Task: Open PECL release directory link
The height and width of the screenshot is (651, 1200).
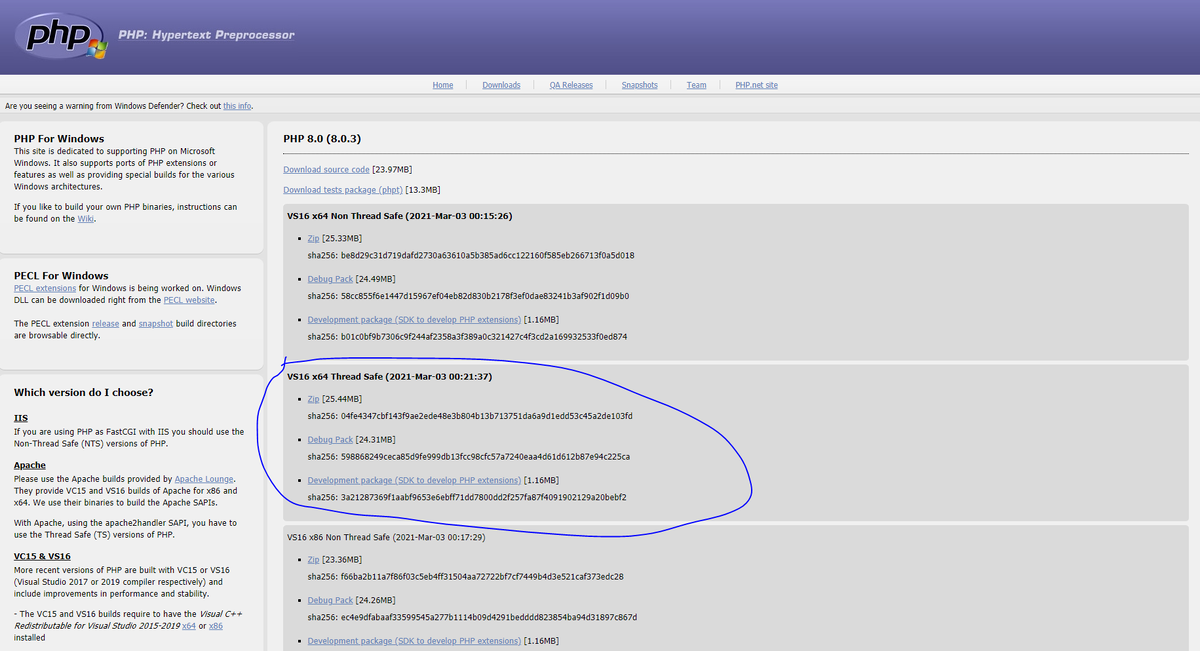Action: [x=105, y=324]
